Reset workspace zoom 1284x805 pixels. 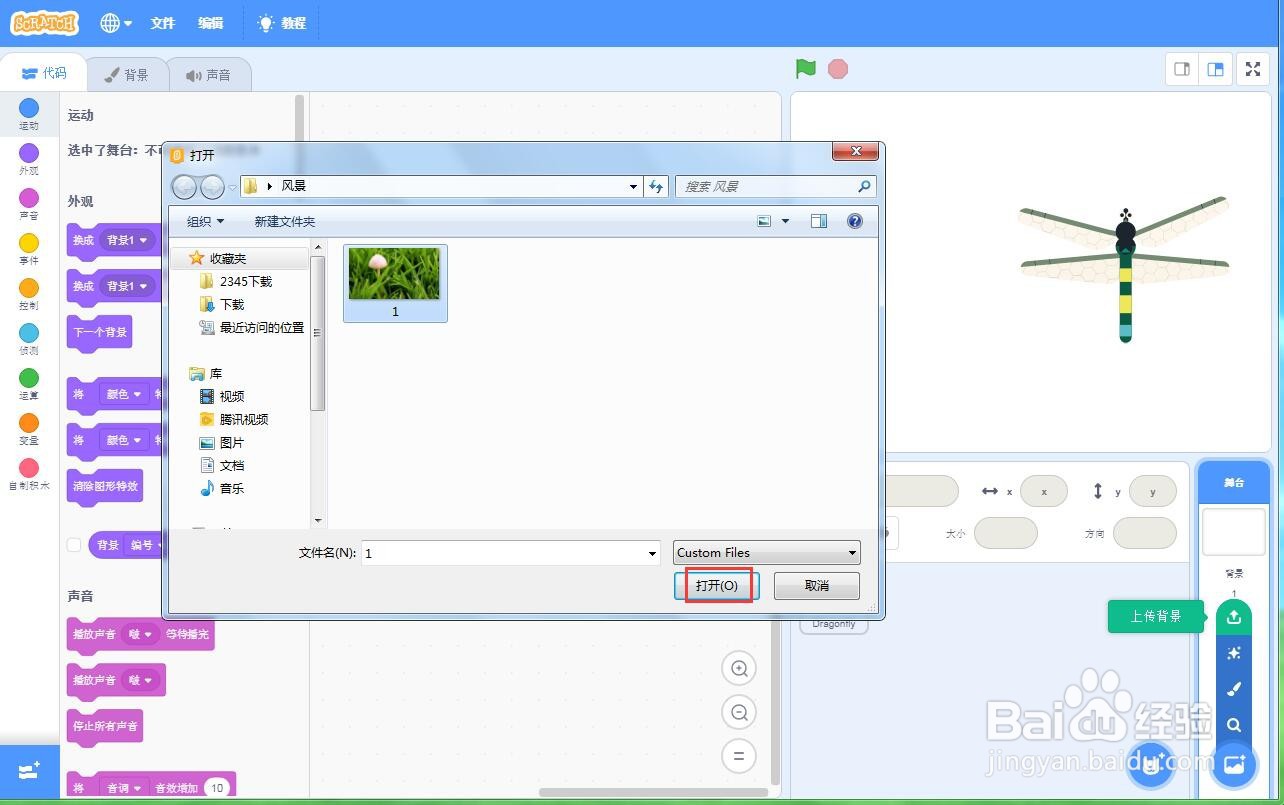click(x=739, y=756)
